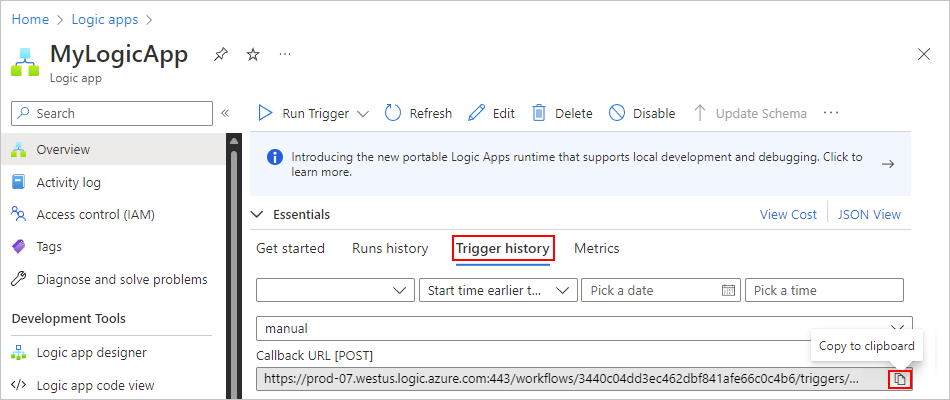Click the MyLogicApp logic app icon

pyautogui.click(x=25, y=61)
